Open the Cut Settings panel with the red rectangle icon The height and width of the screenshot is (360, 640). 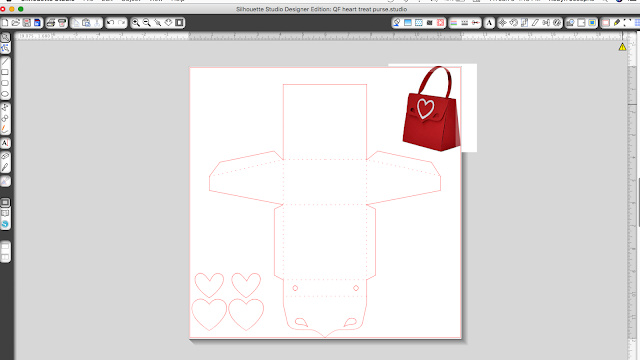coord(606,23)
